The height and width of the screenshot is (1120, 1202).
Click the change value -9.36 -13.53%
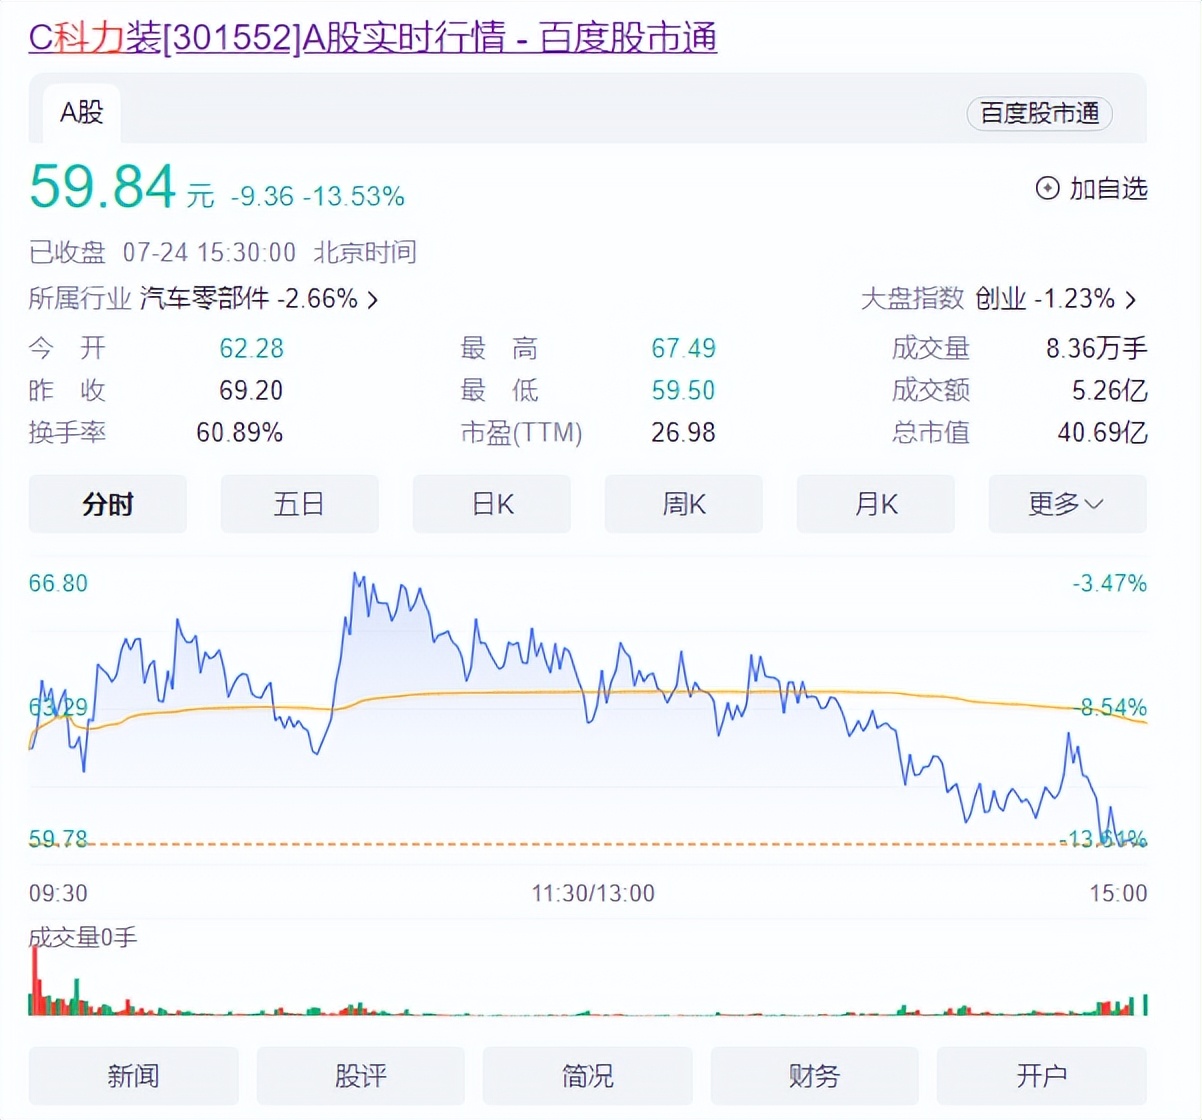(318, 196)
